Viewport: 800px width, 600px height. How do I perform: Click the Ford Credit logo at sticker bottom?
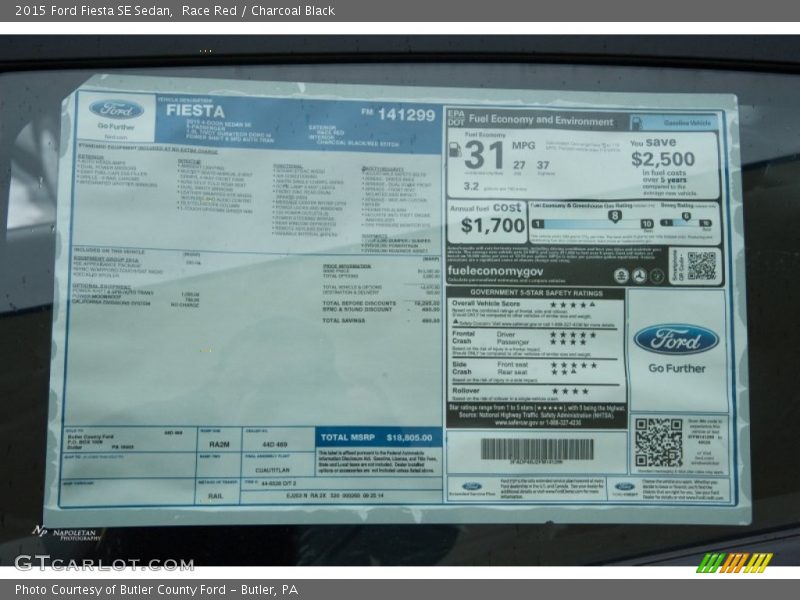pos(624,489)
